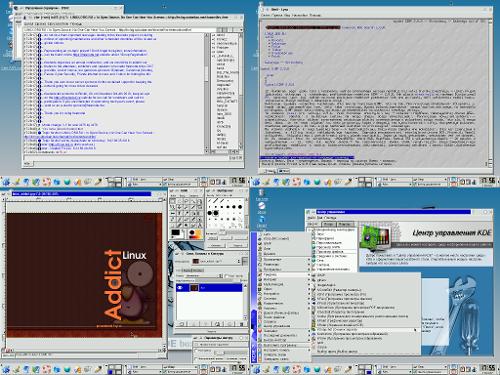Click the Close button in Brush Selection dialog

237,245
